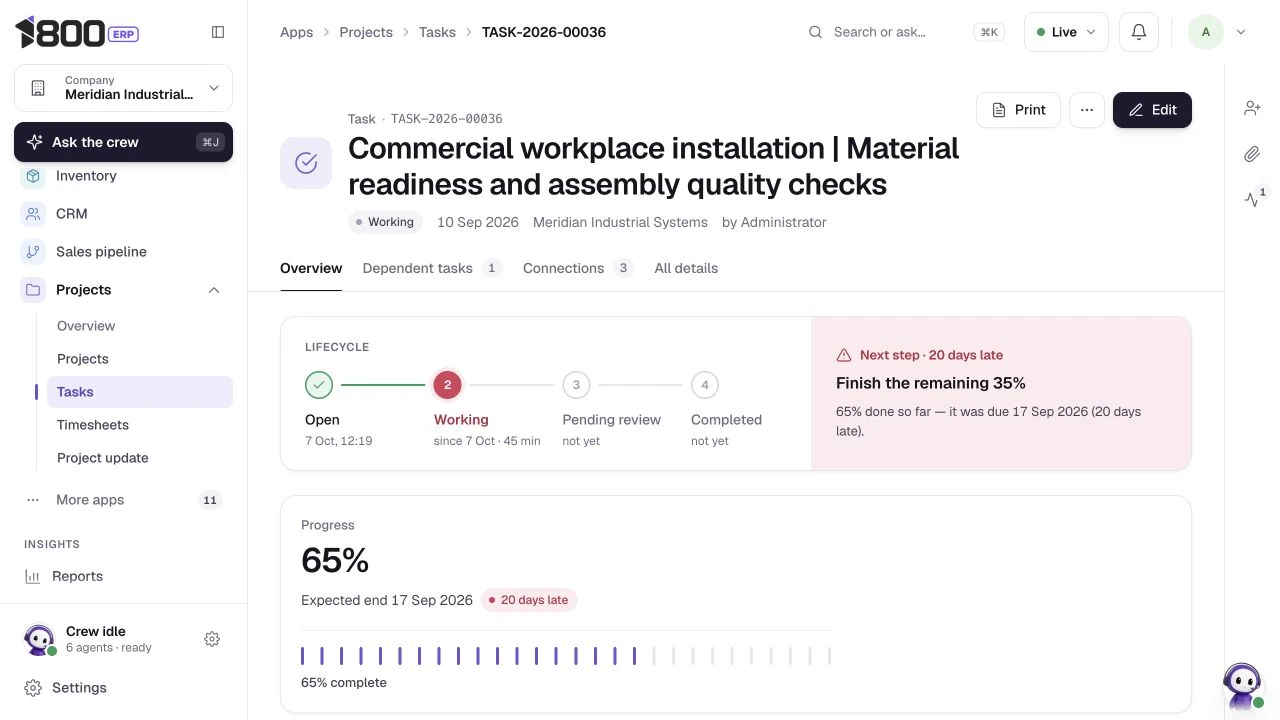This screenshot has width=1280, height=720.
Task: Switch to Connections tab
Action: (578, 268)
